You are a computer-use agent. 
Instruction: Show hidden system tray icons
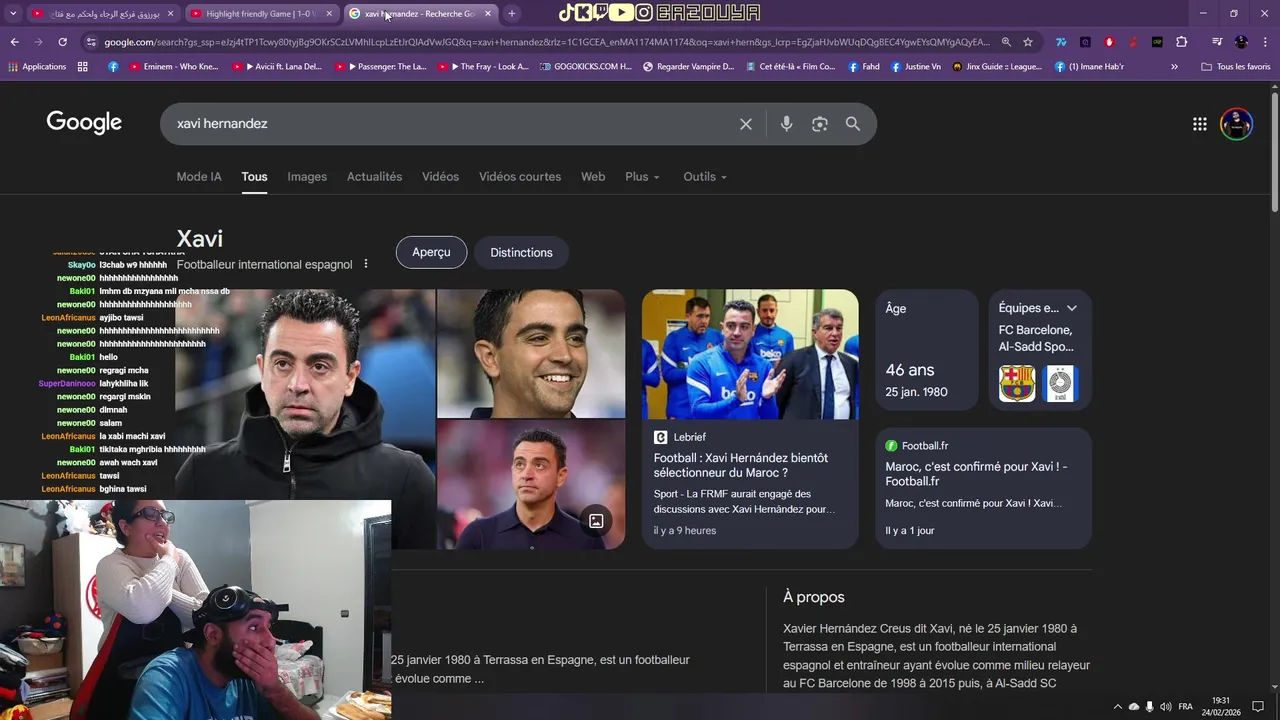pyautogui.click(x=1118, y=707)
